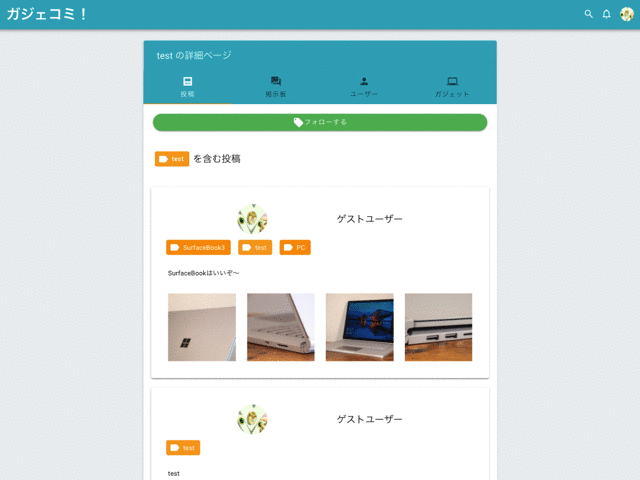This screenshot has width=640, height=480.
Task: Click the test の詳細ページ heading
Action: tap(194, 56)
